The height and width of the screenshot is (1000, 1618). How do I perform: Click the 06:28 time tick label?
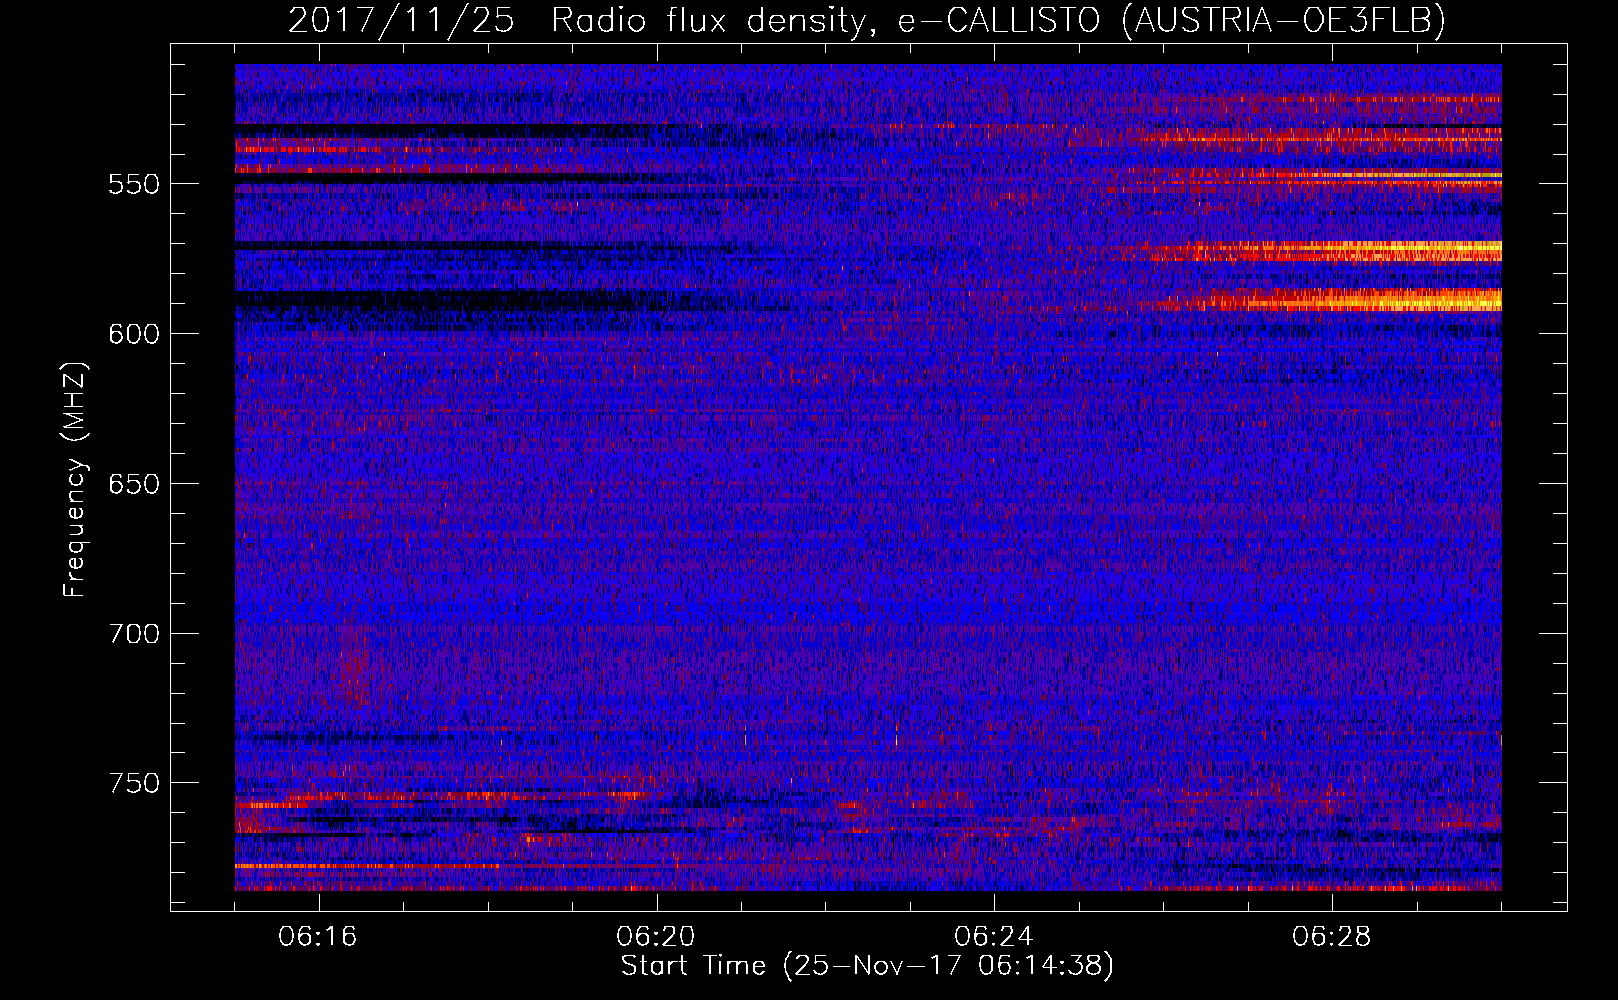1332,937
